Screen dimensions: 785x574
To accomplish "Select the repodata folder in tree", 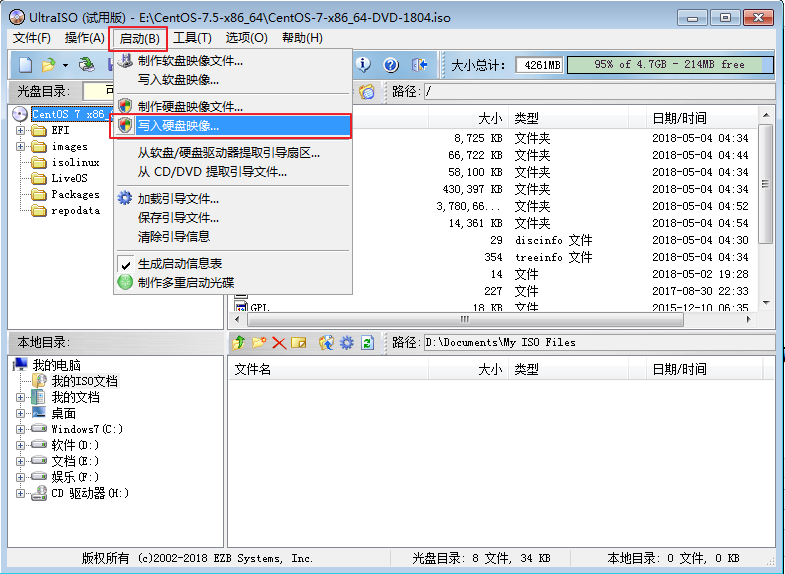I will [x=76, y=210].
